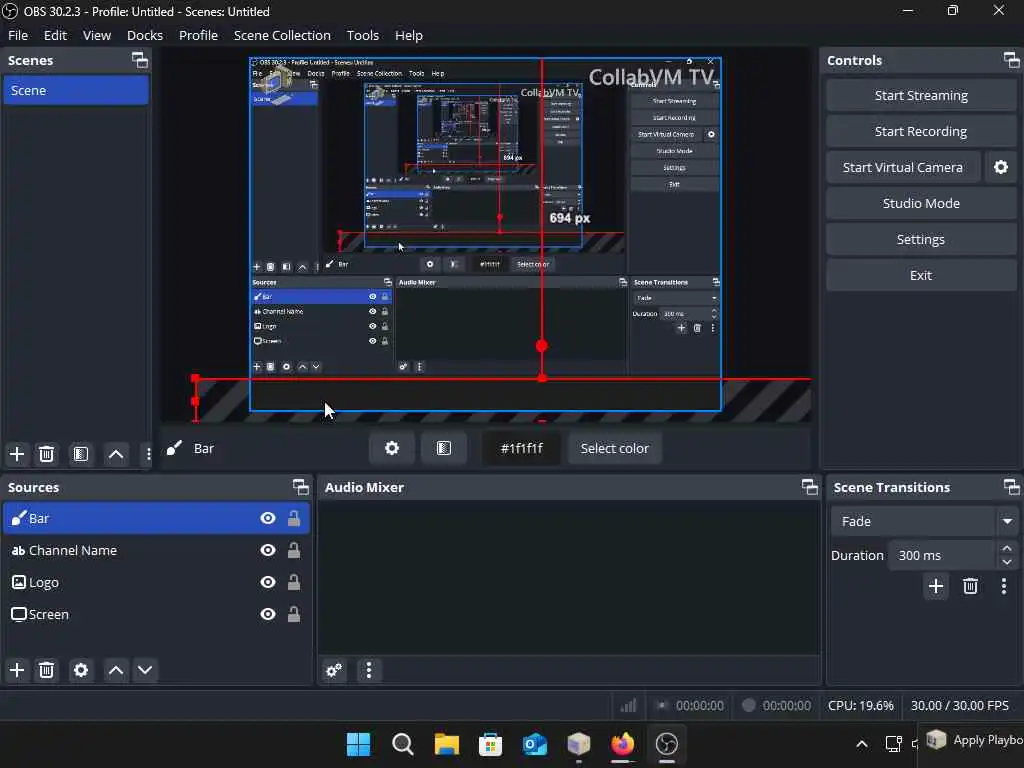Screen dimensions: 1024x768
Task: Click Select color for Bar source
Action: click(x=615, y=448)
